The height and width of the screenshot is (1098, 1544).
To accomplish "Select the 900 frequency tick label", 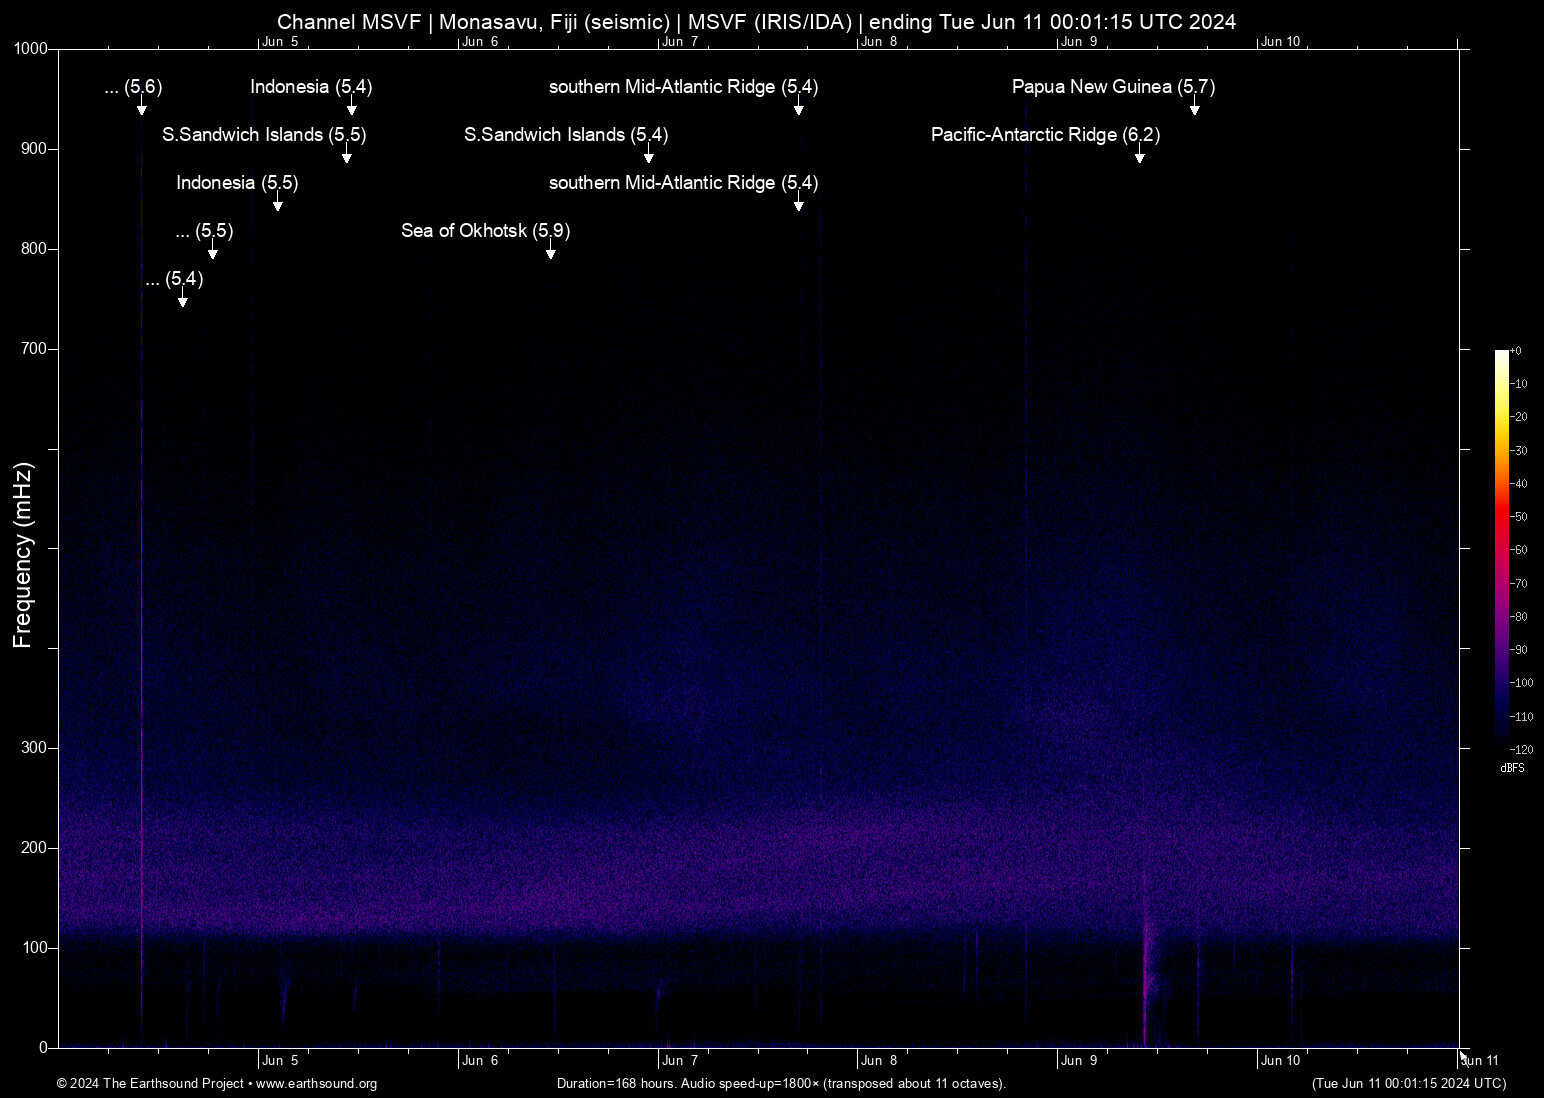I will tap(35, 149).
